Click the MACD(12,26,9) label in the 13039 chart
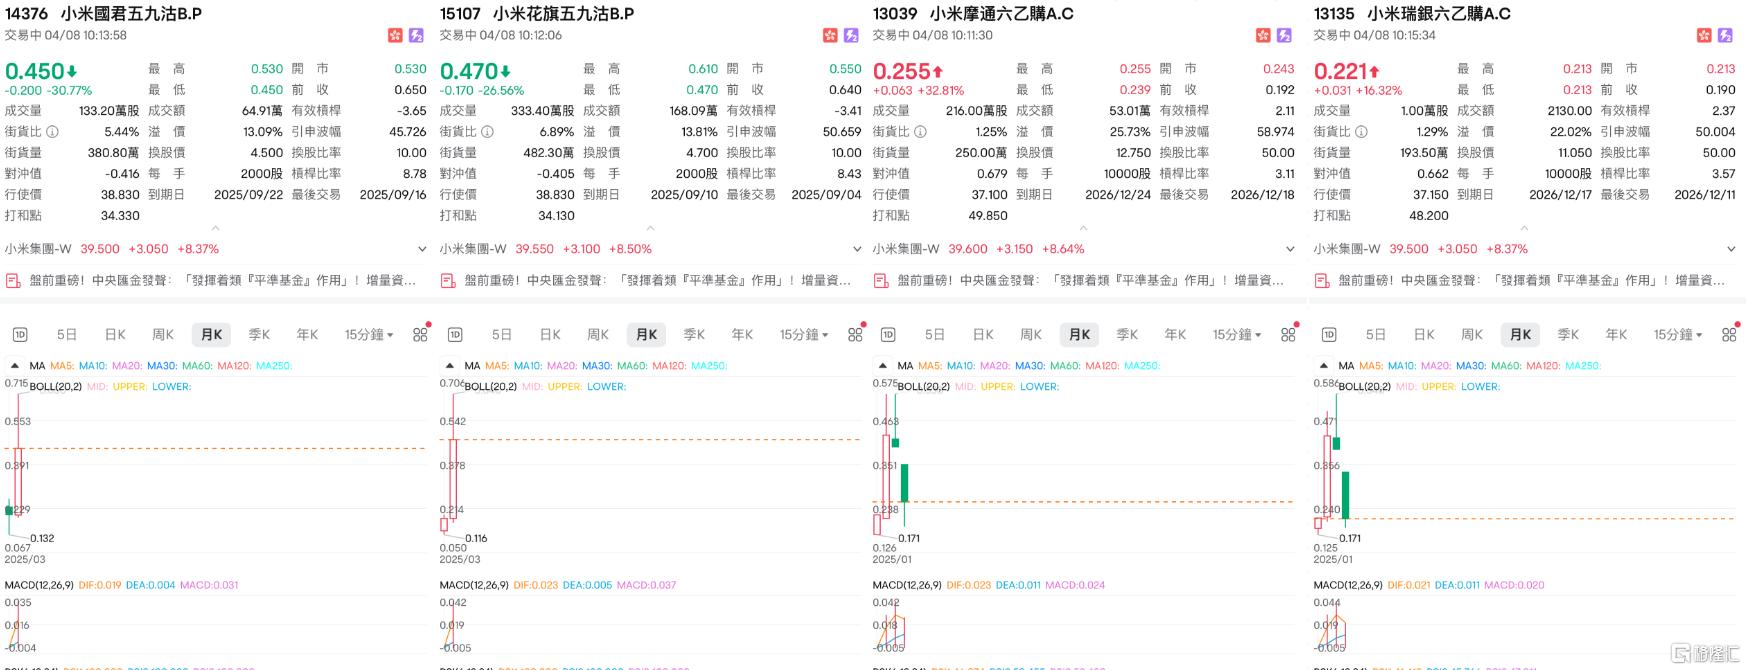This screenshot has height=670, width=1746. [906, 585]
